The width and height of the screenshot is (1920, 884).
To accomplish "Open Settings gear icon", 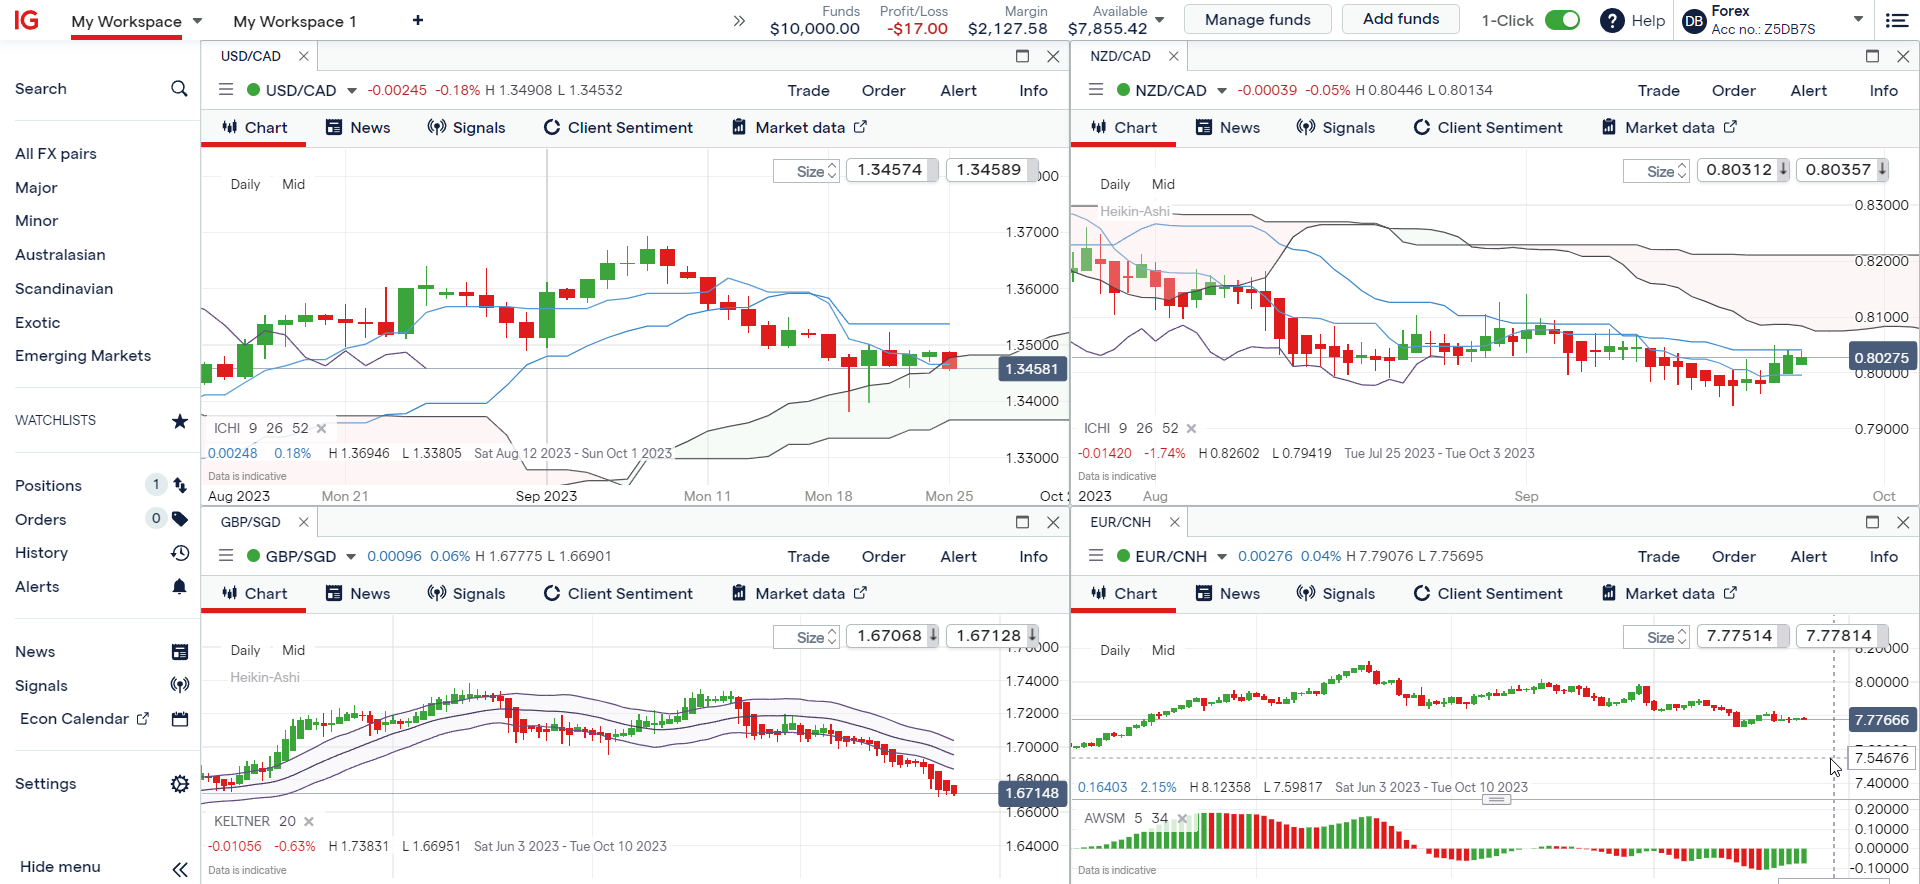I will (x=180, y=784).
